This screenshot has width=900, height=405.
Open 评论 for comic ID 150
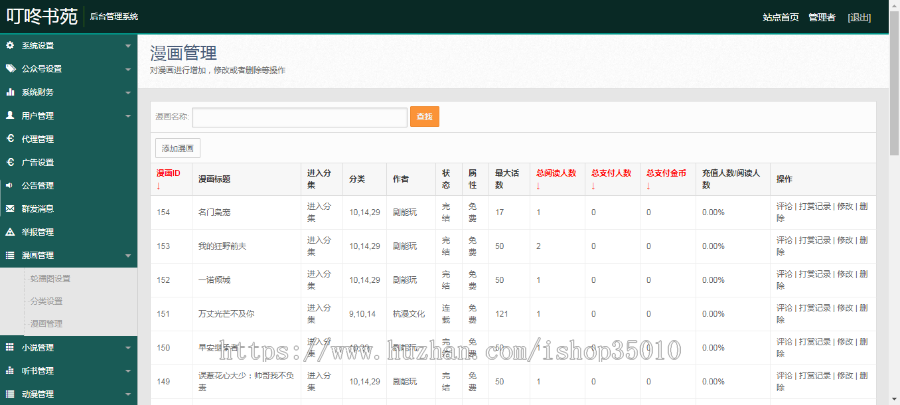tap(784, 342)
